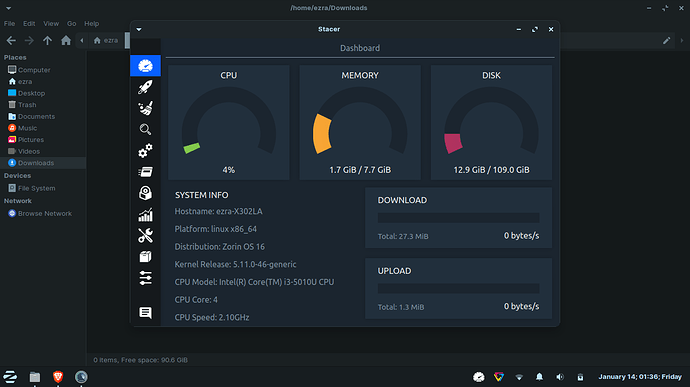Open Feedback chat icon in Stacer sidebar
This screenshot has width=690, height=387.
[145, 313]
